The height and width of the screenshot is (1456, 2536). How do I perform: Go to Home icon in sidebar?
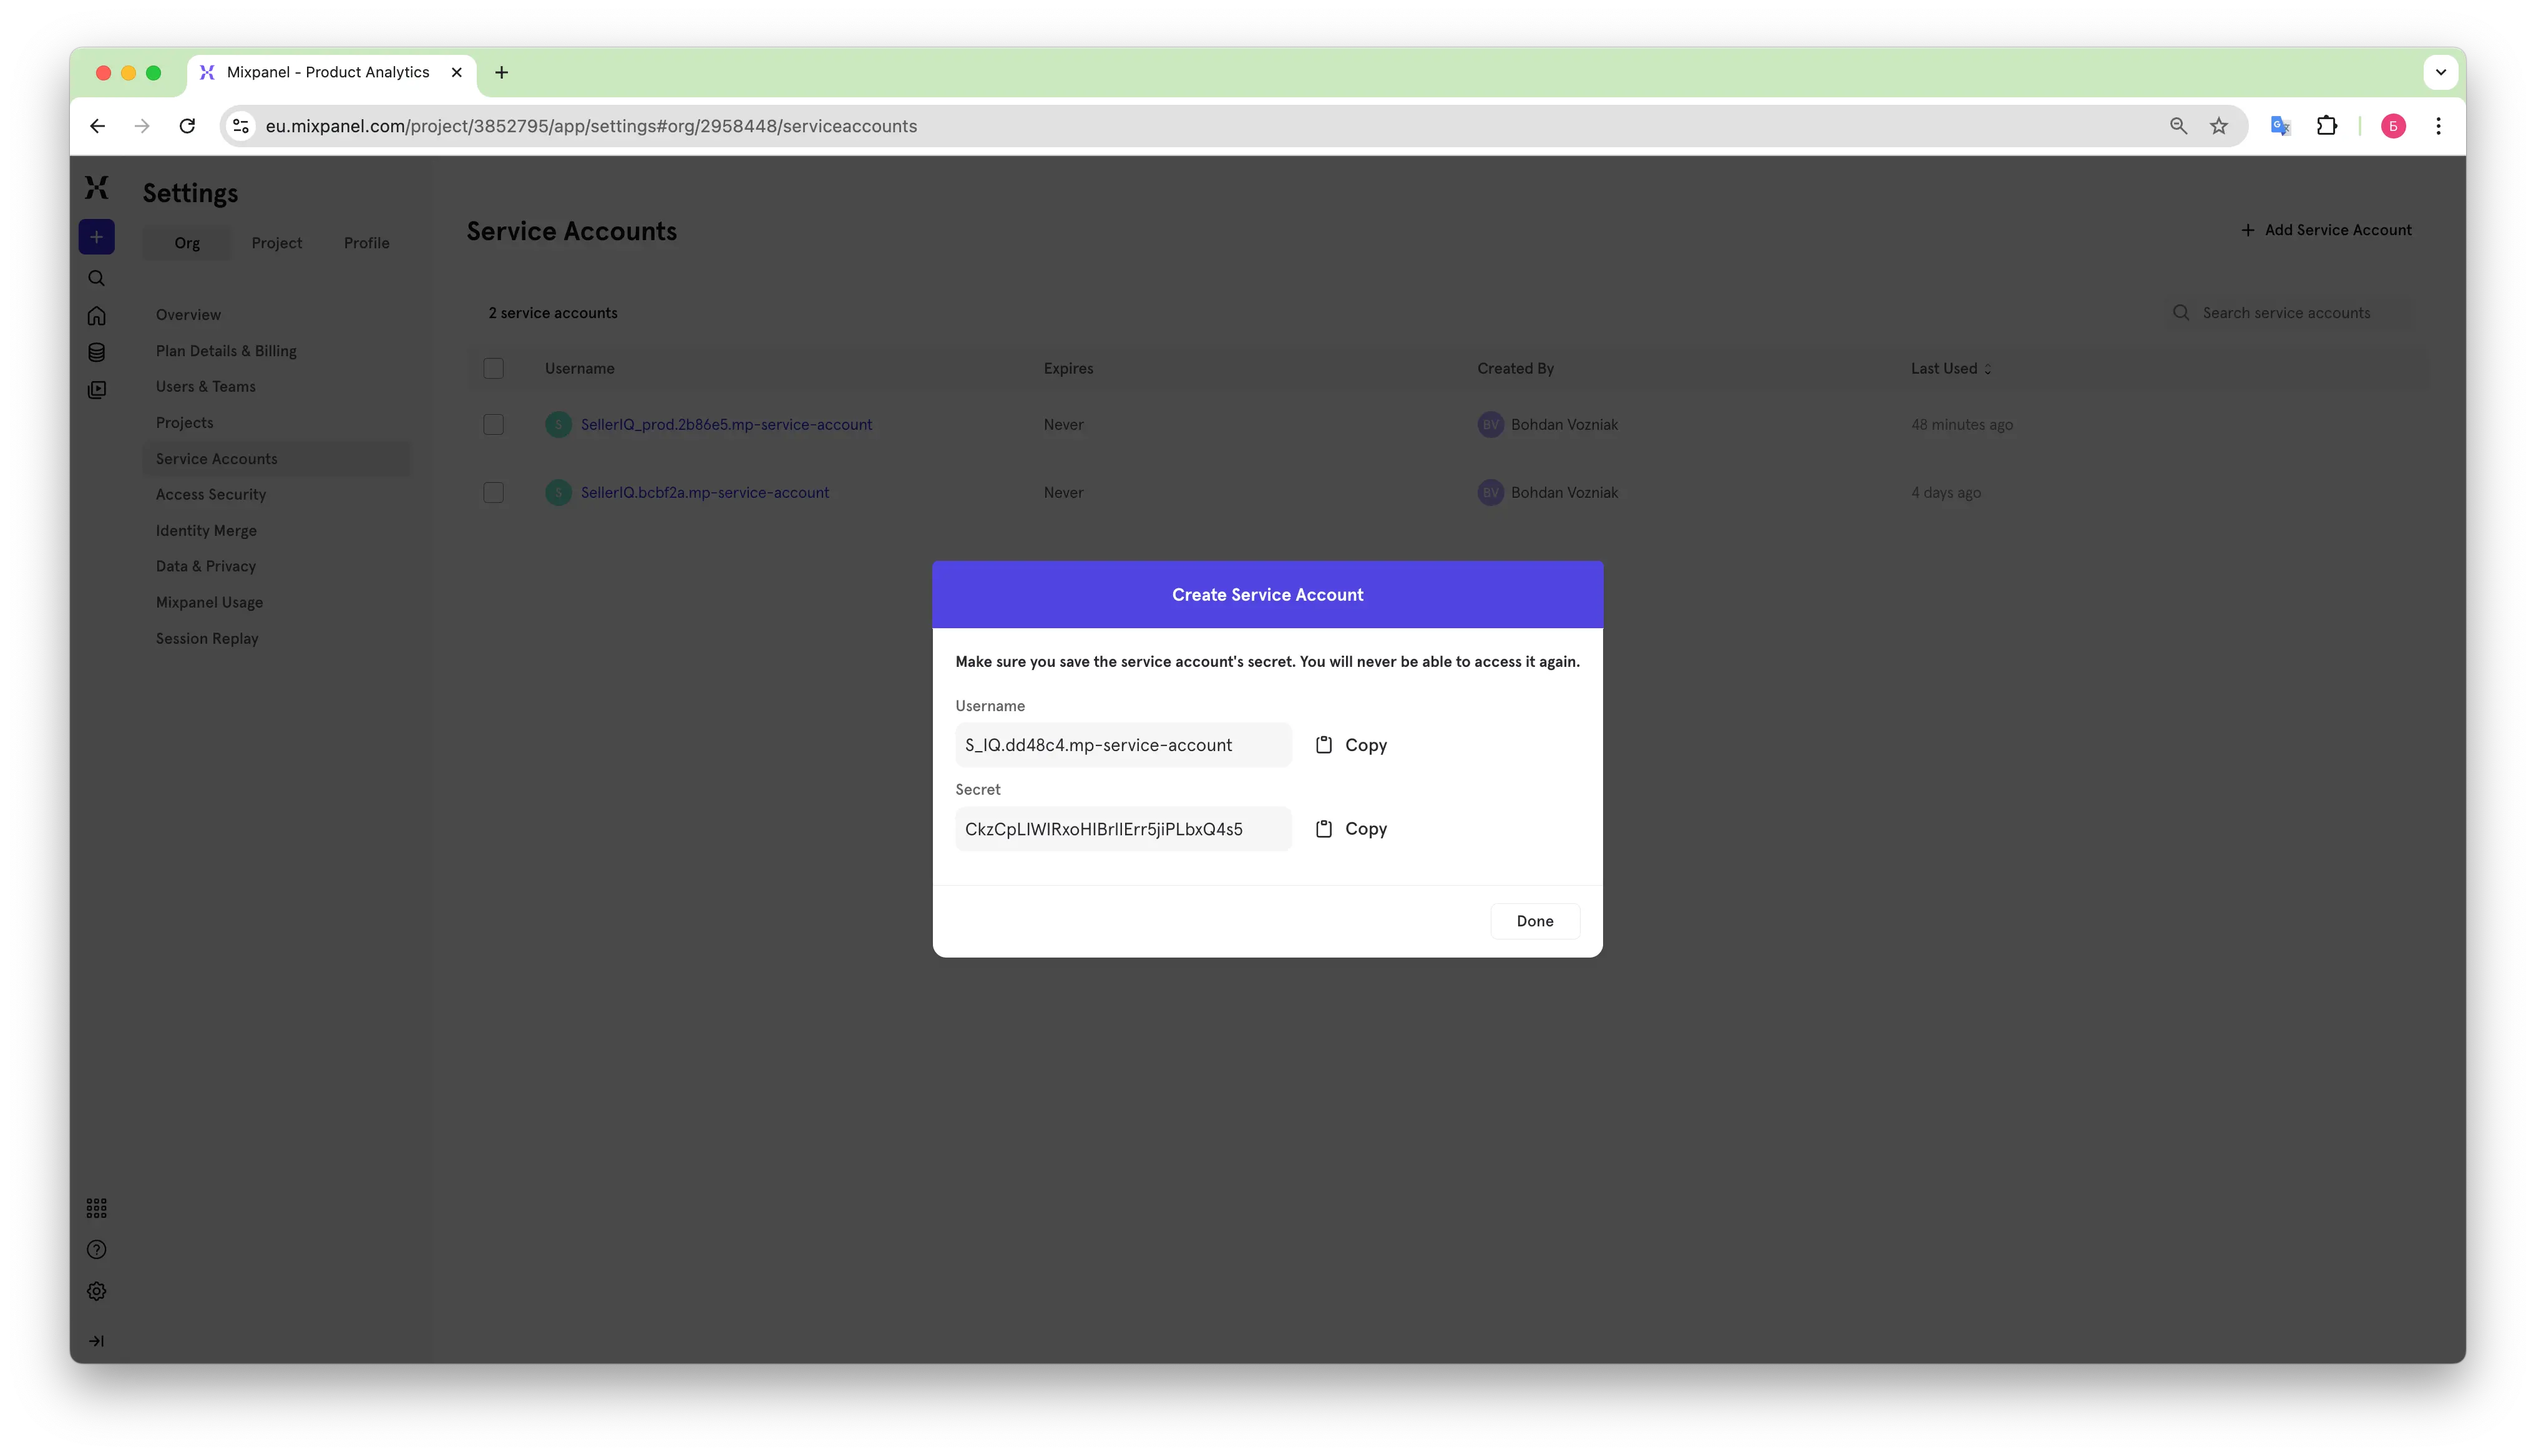coord(97,316)
